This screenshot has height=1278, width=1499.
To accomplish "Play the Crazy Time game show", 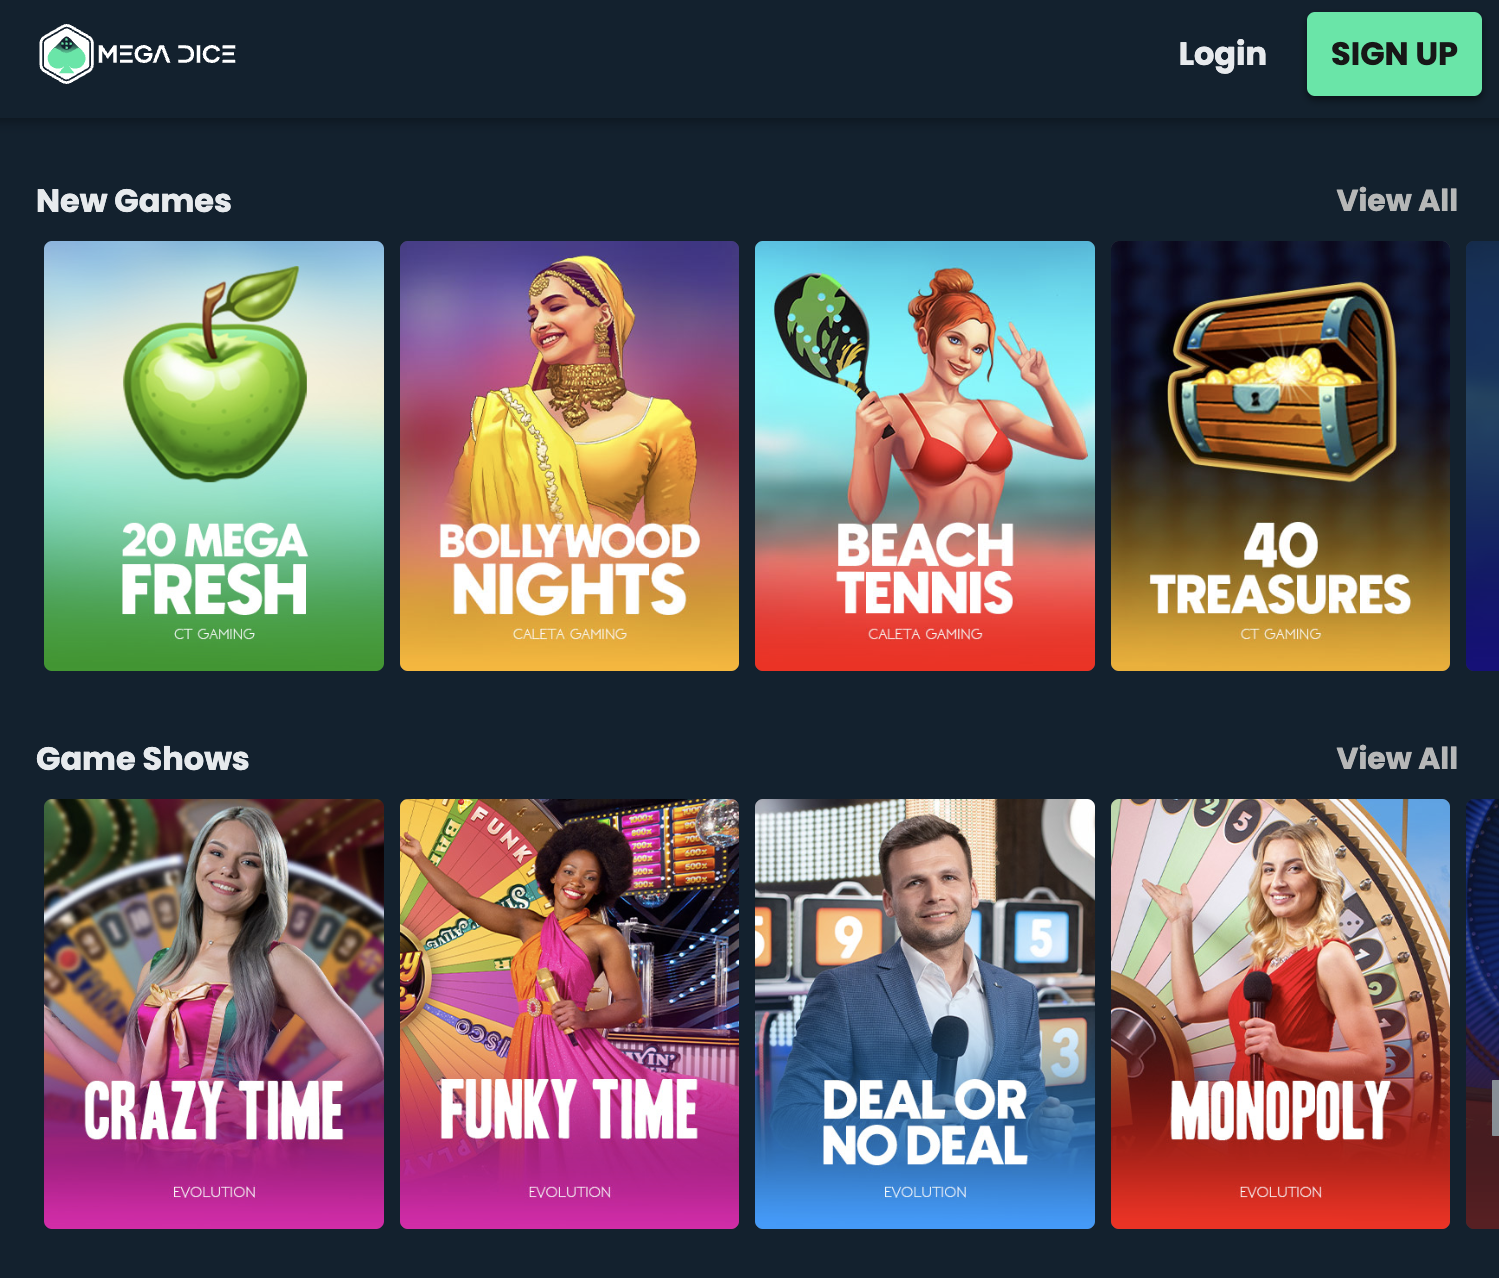I will click(214, 1014).
